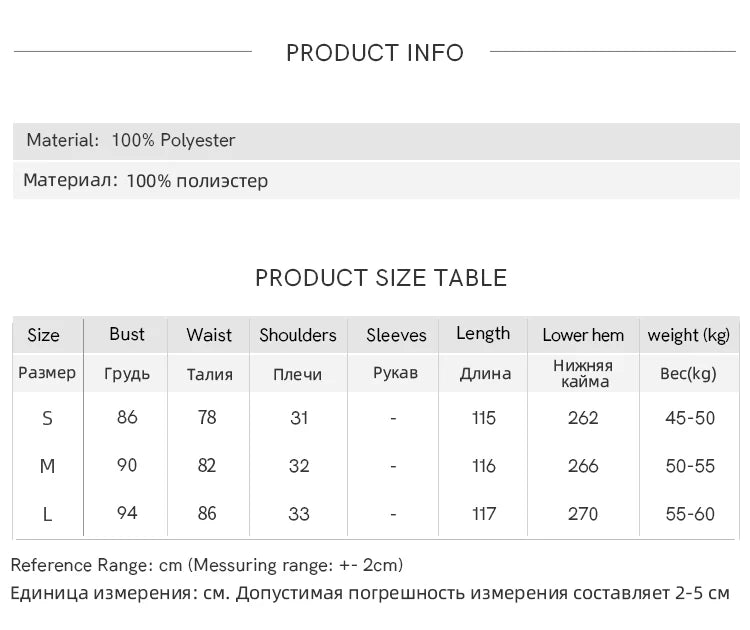Image resolution: width=750 pixels, height=630 pixels.
Task: Click the weight range 55-60
Action: 690,514
